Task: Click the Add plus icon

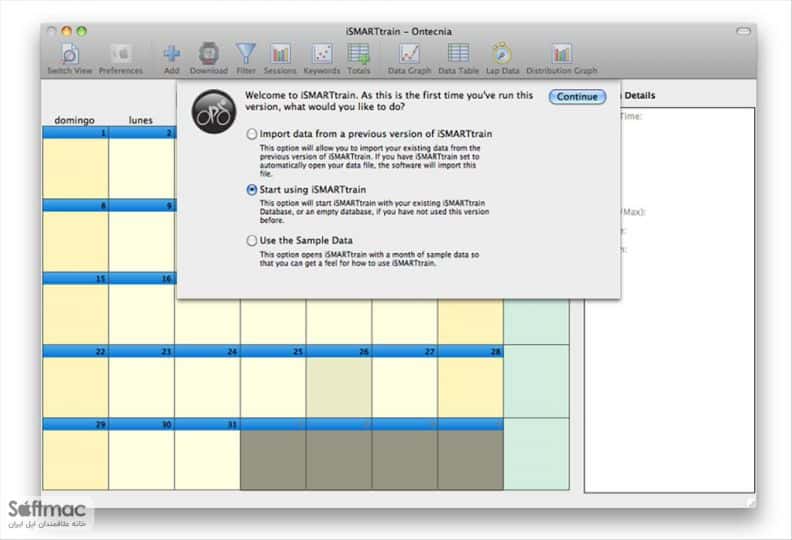Action: pos(172,54)
